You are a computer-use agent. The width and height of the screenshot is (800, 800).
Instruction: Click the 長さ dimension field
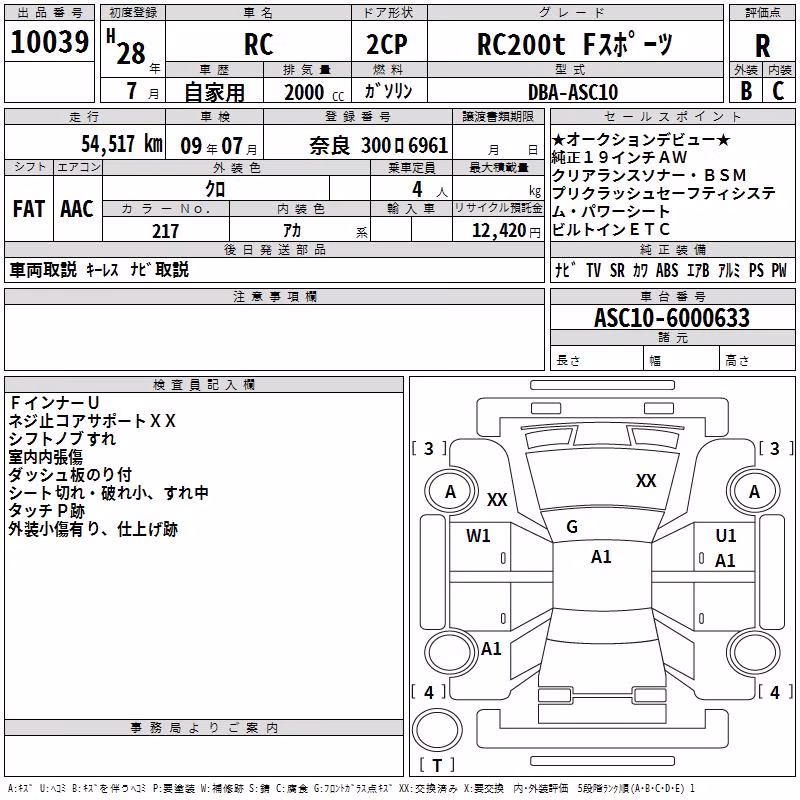(596, 358)
